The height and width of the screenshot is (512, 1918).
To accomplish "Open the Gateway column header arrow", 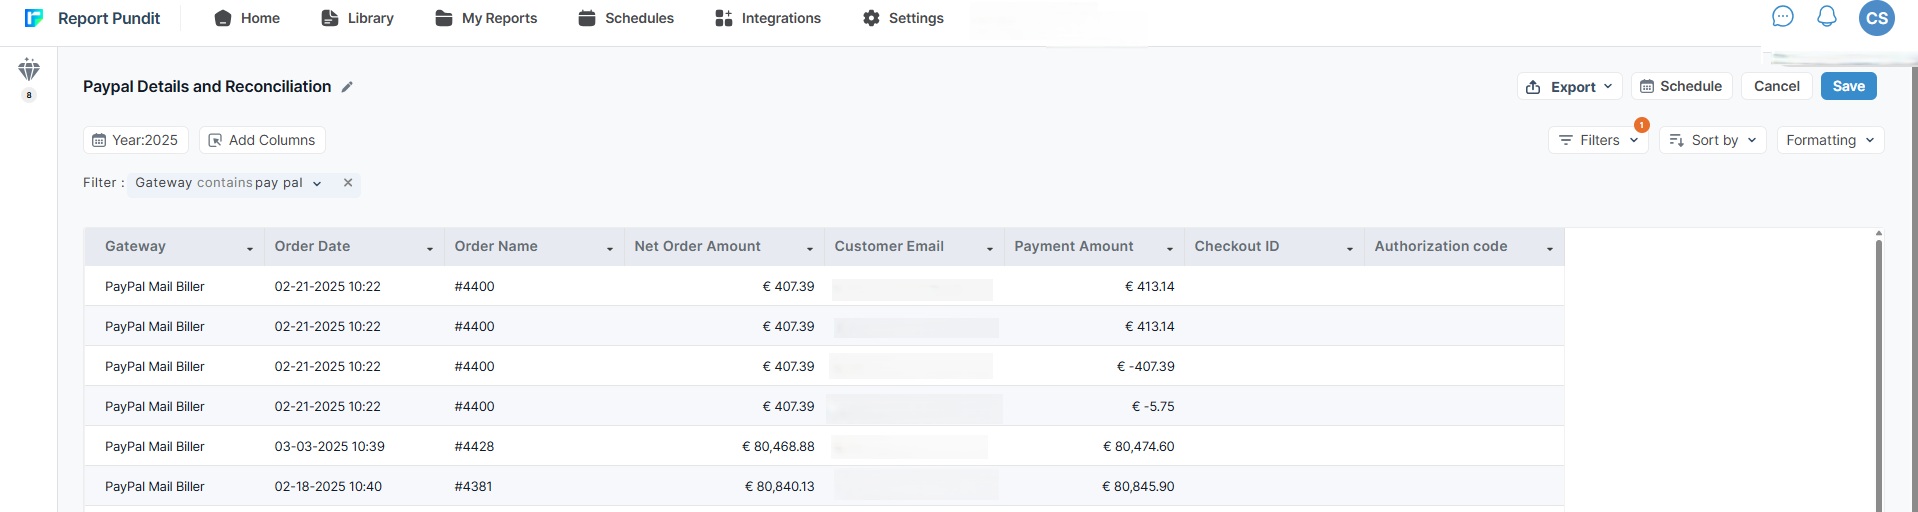I will [250, 248].
